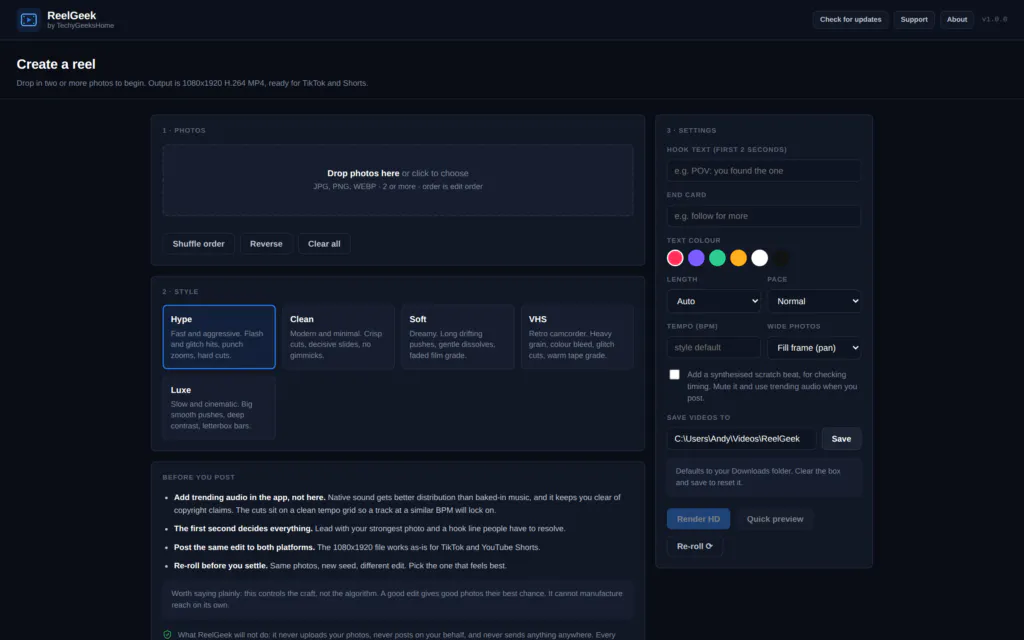Reverse the photo order
The image size is (1024, 640).
pyautogui.click(x=266, y=244)
